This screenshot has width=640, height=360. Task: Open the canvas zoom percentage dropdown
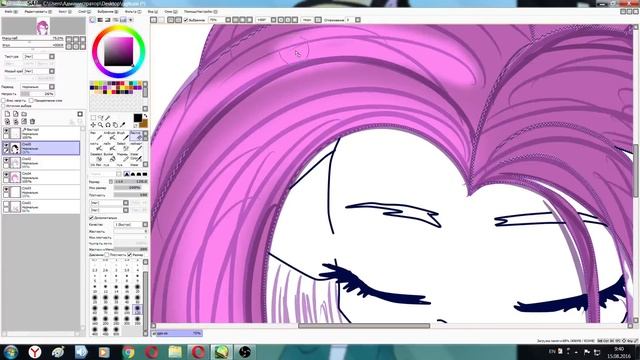(228, 20)
